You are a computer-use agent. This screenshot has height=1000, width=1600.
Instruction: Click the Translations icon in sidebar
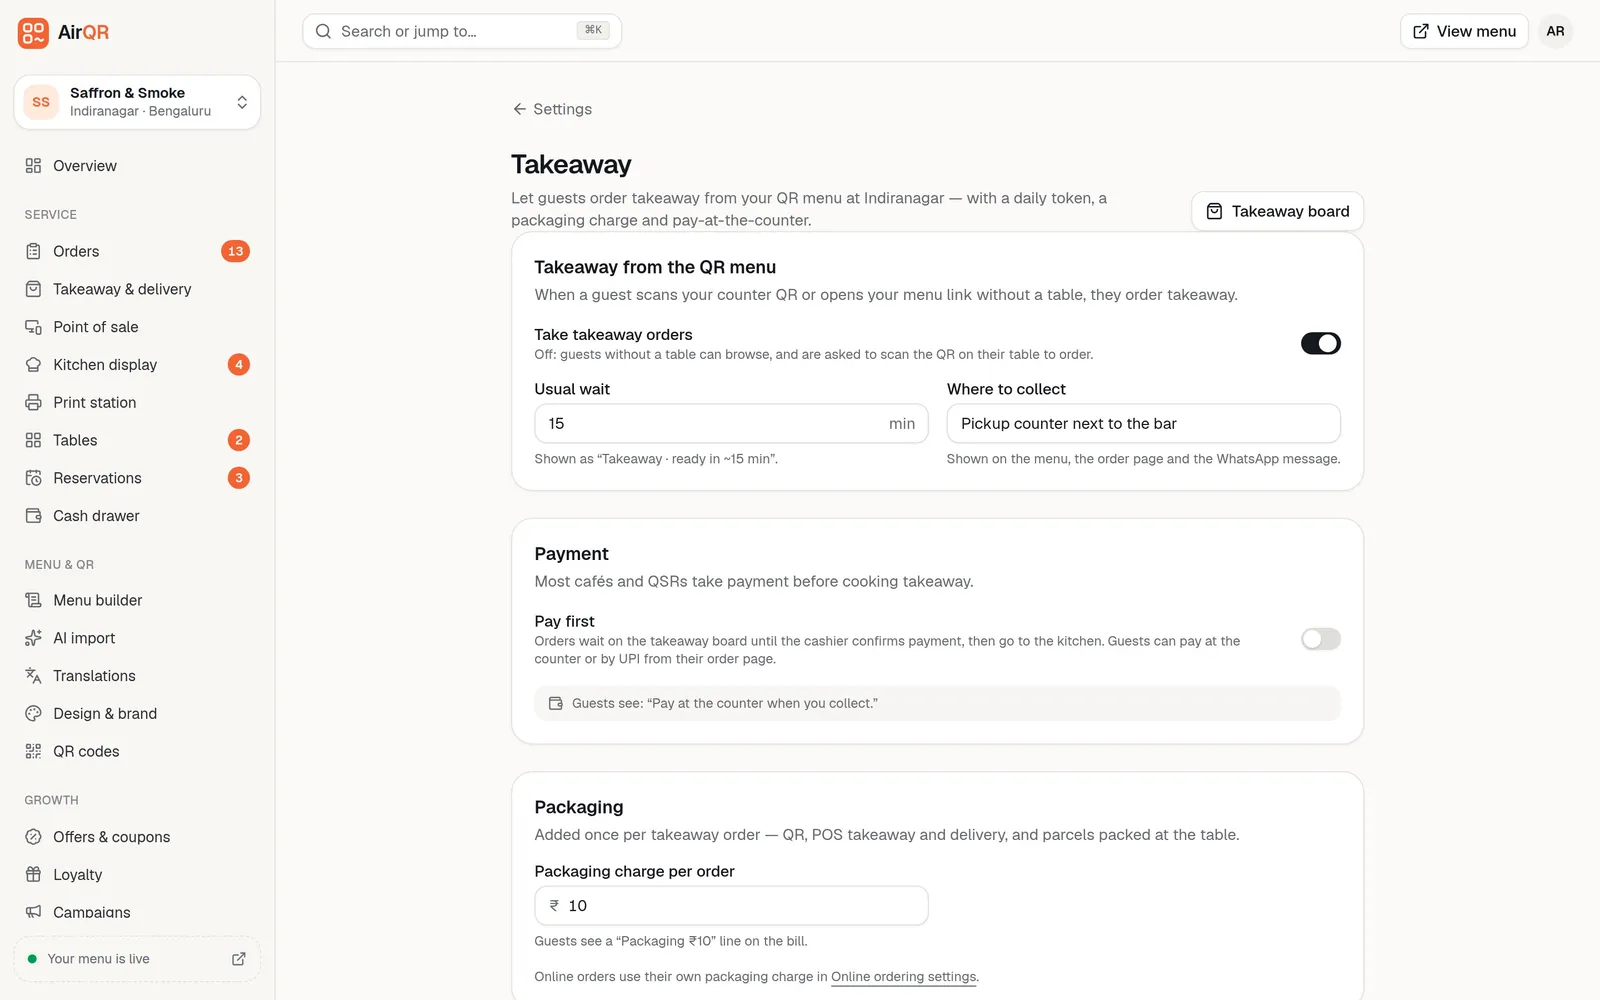click(33, 676)
